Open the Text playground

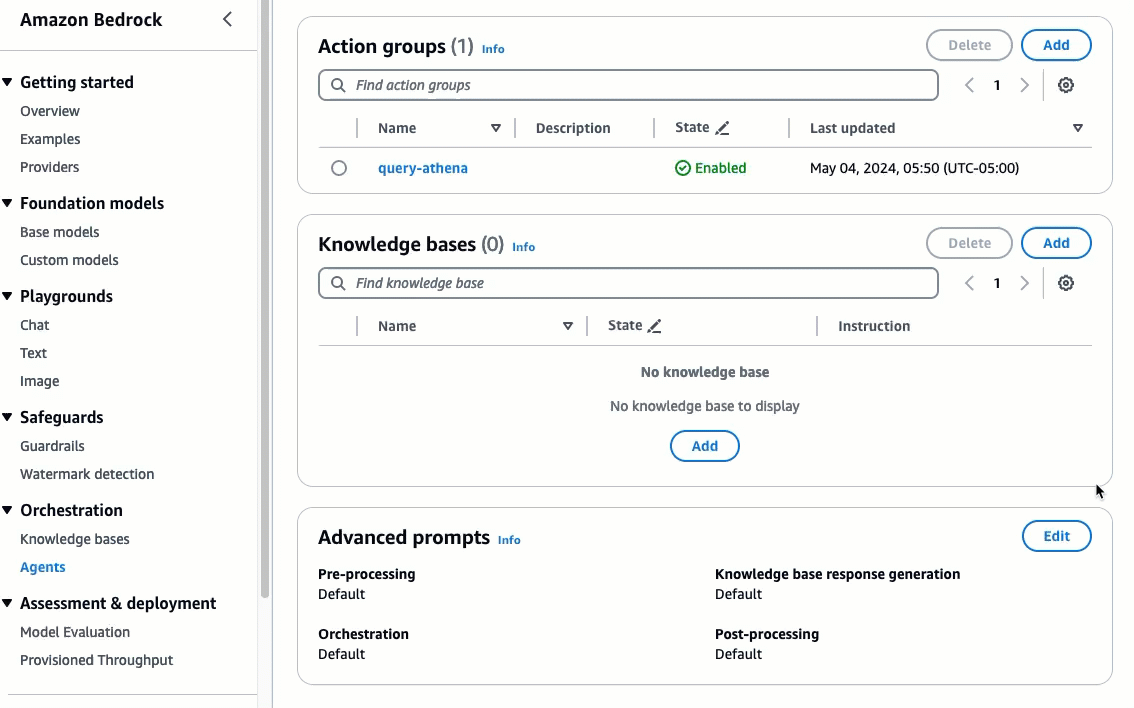pos(33,353)
